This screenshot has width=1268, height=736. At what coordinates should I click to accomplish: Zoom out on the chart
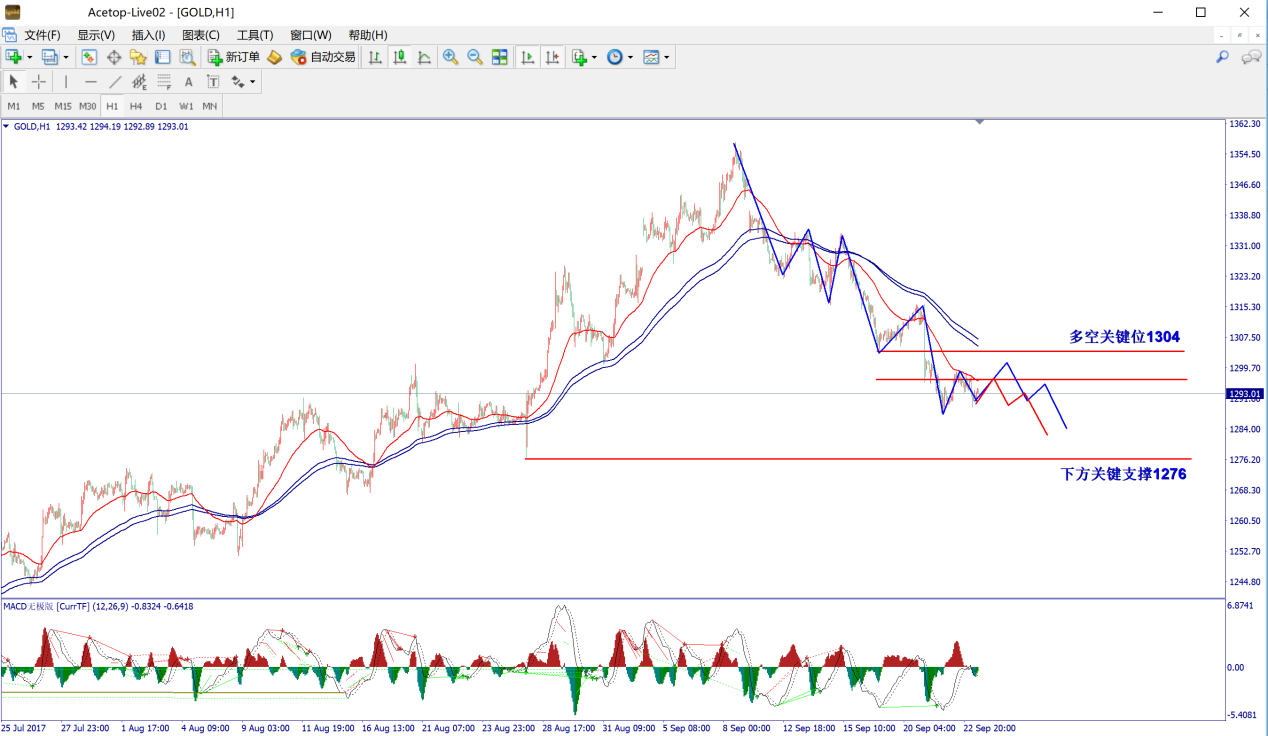(475, 57)
